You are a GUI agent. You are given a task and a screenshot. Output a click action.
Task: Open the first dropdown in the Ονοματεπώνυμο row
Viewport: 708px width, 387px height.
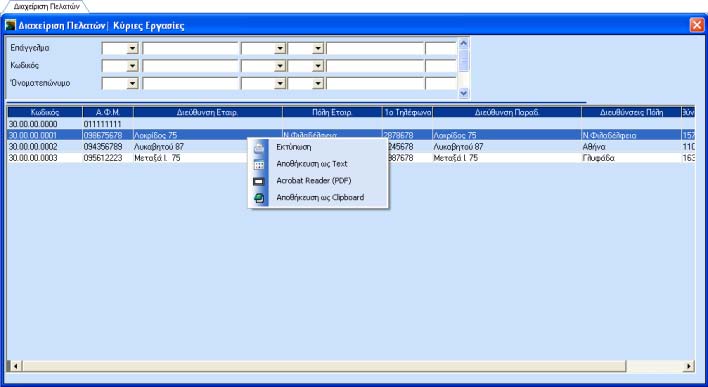[x=132, y=84]
